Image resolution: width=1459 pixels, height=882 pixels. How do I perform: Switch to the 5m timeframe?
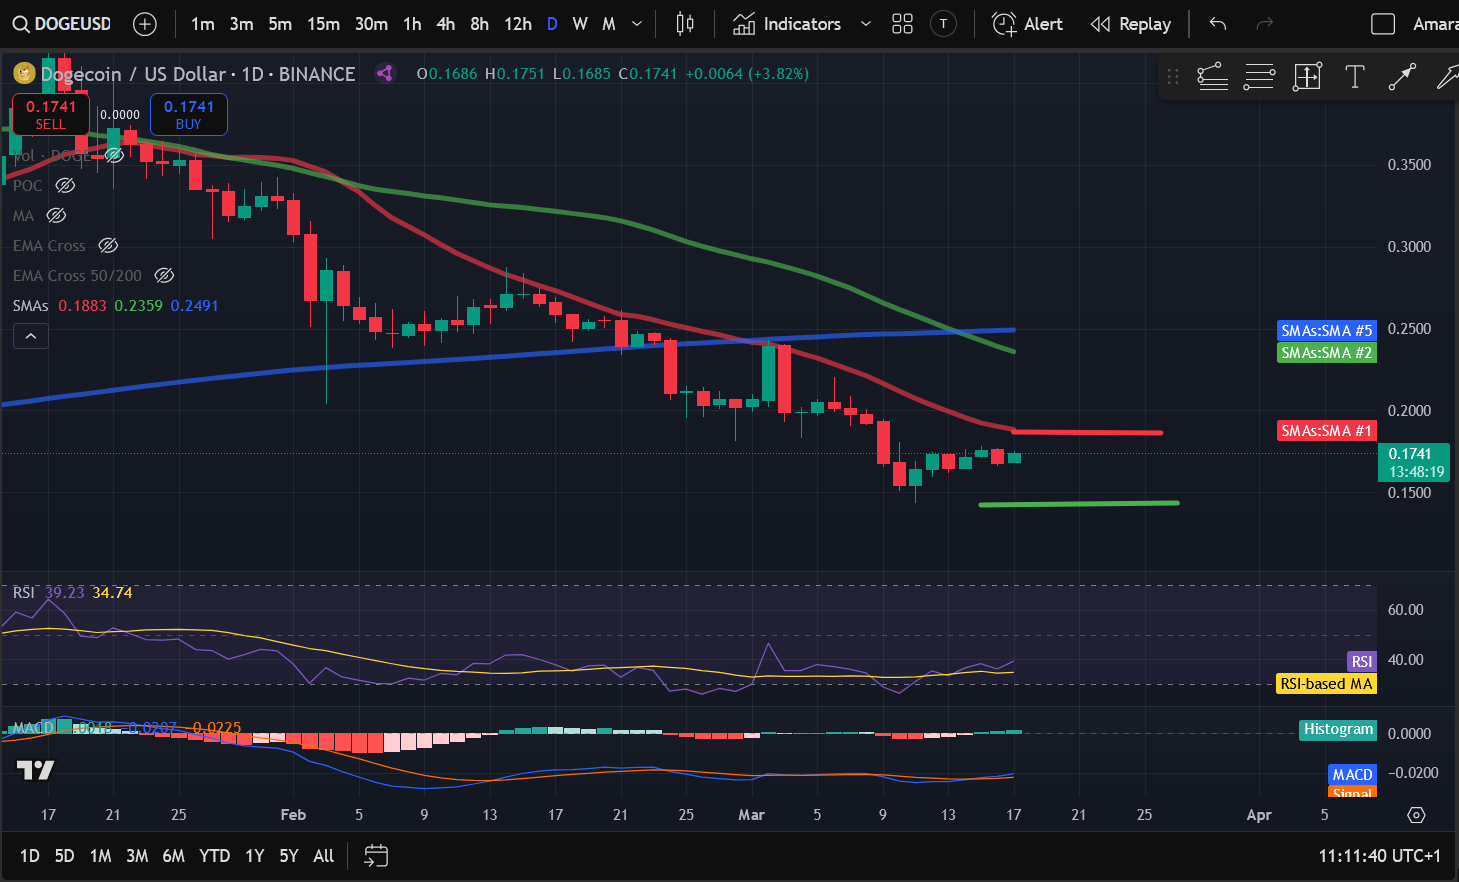tap(280, 24)
